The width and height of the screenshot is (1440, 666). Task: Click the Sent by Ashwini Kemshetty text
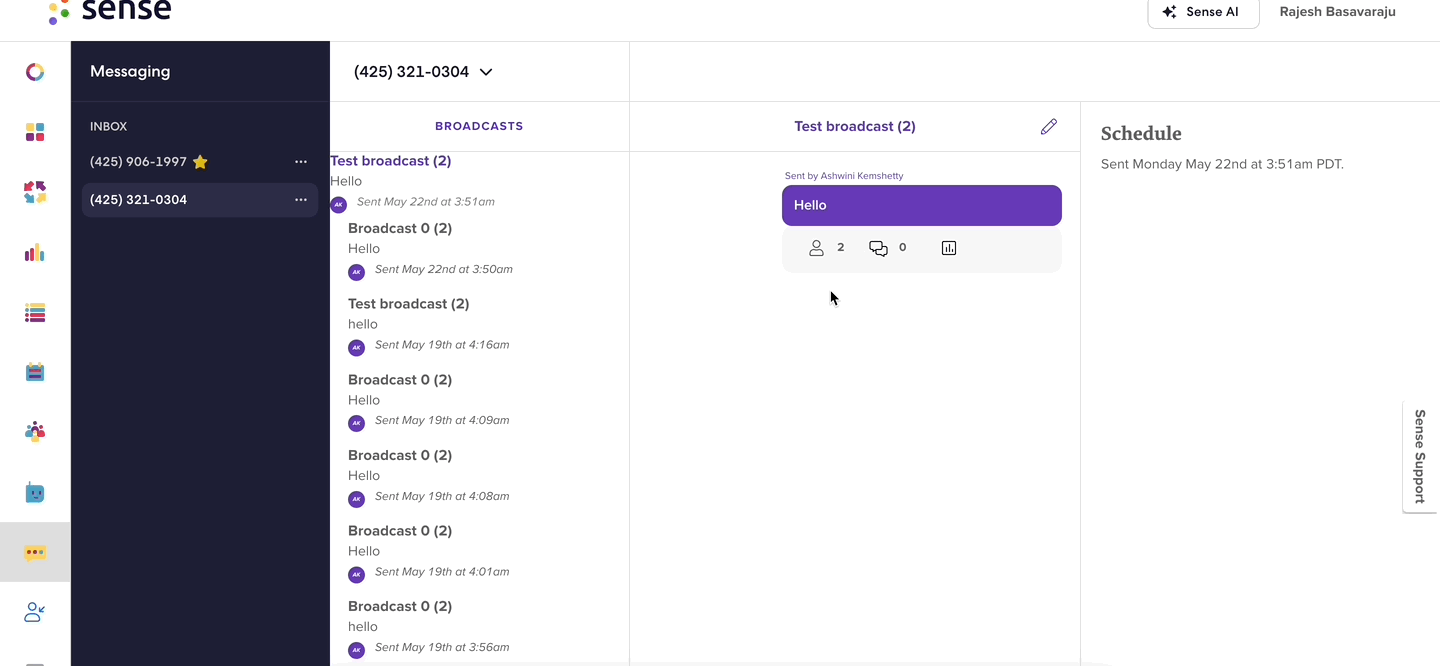pos(844,176)
